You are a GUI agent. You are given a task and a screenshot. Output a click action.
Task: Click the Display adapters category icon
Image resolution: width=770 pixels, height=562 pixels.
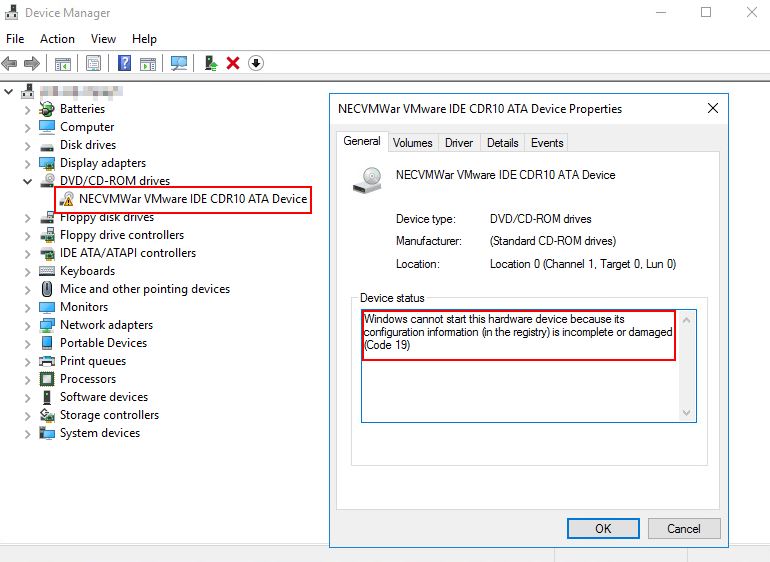[47, 163]
